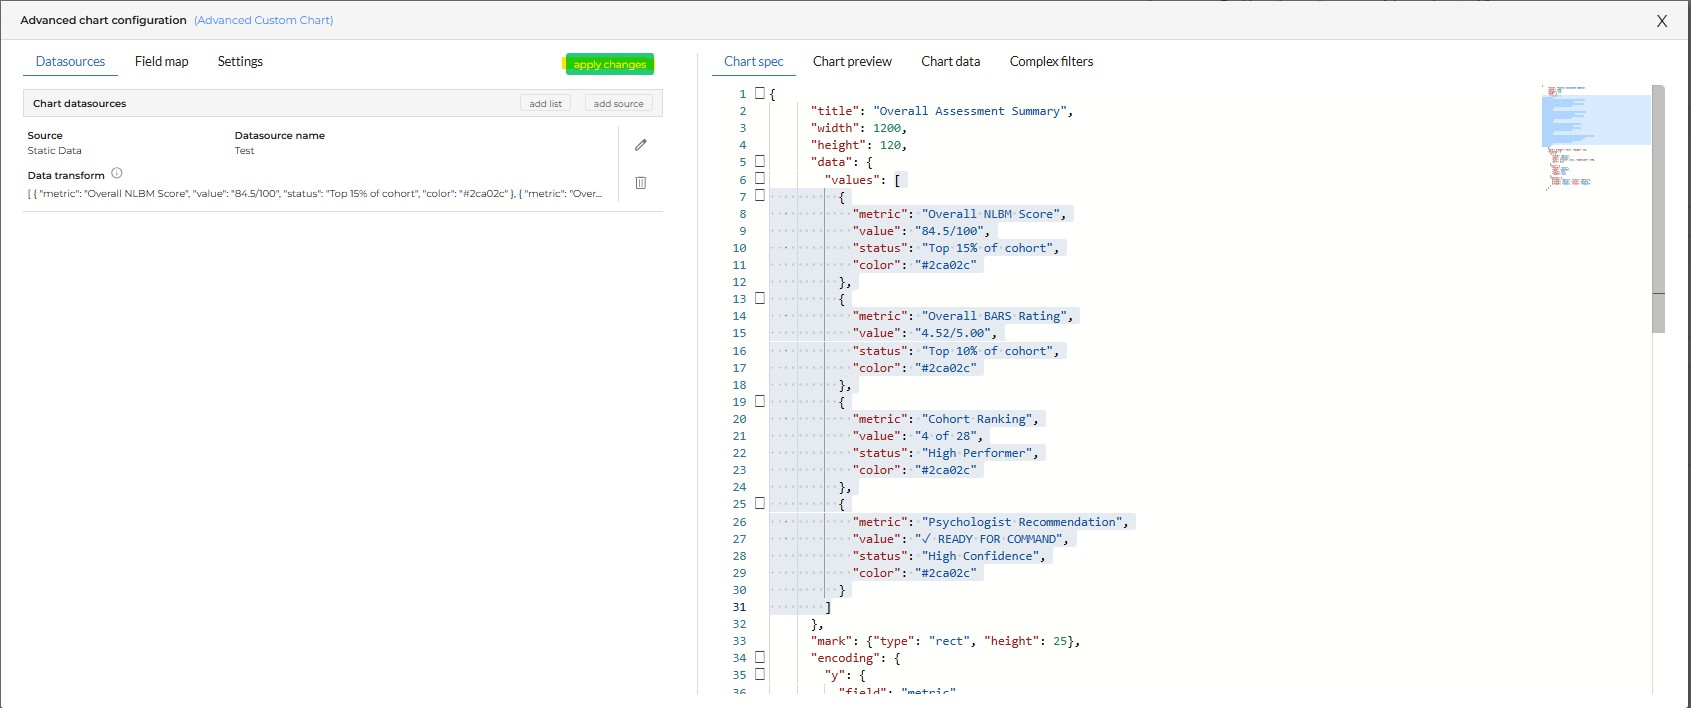Click the Data transform JSON text

315,193
